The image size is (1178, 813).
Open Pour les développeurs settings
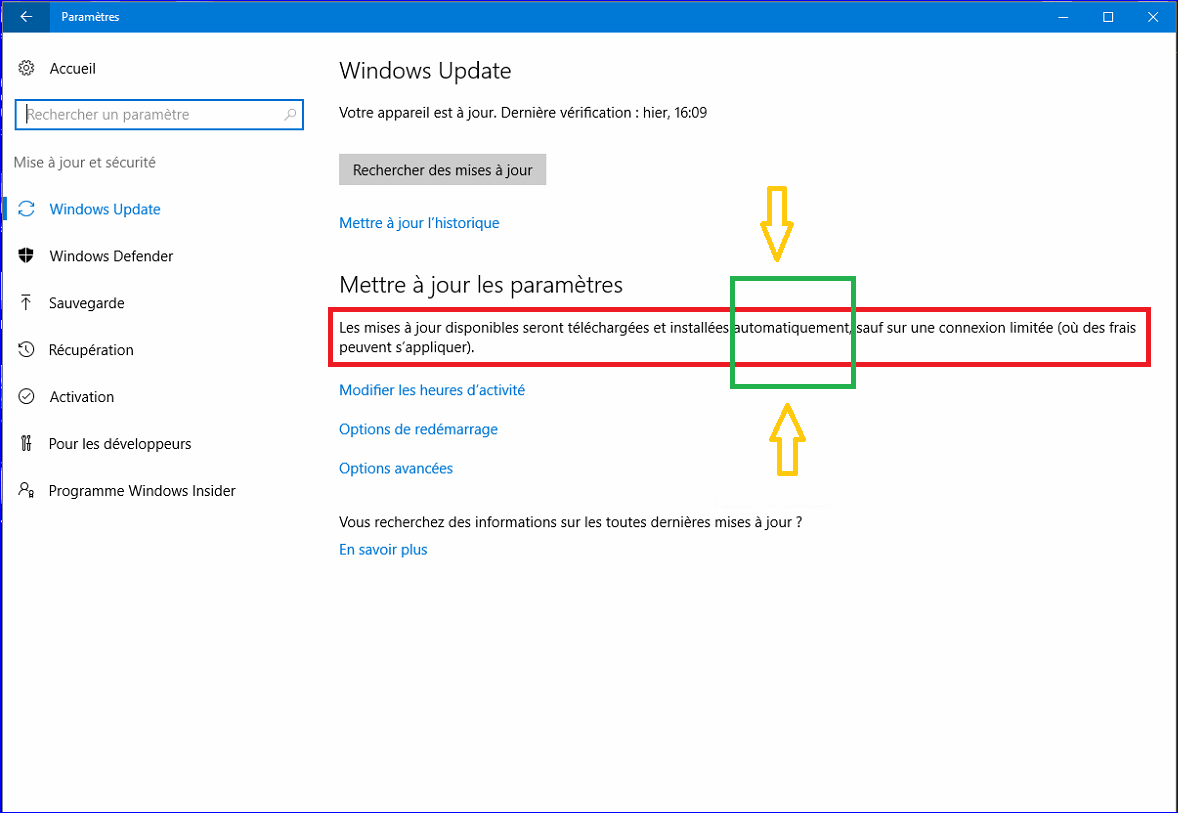pos(120,444)
